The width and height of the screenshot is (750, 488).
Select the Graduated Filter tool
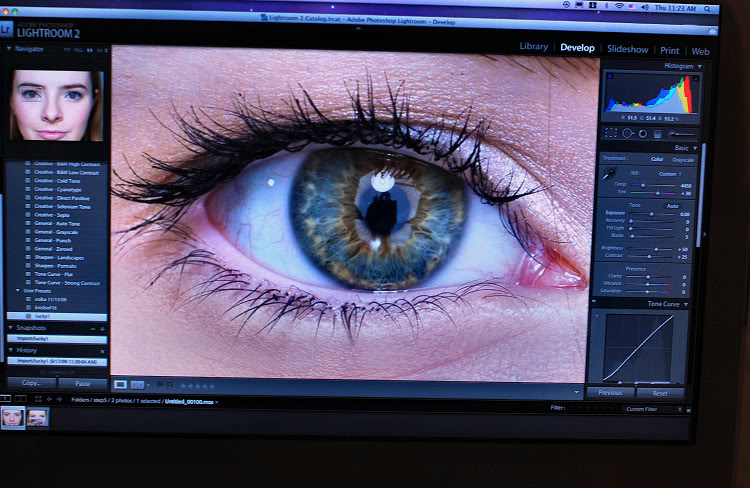point(658,134)
